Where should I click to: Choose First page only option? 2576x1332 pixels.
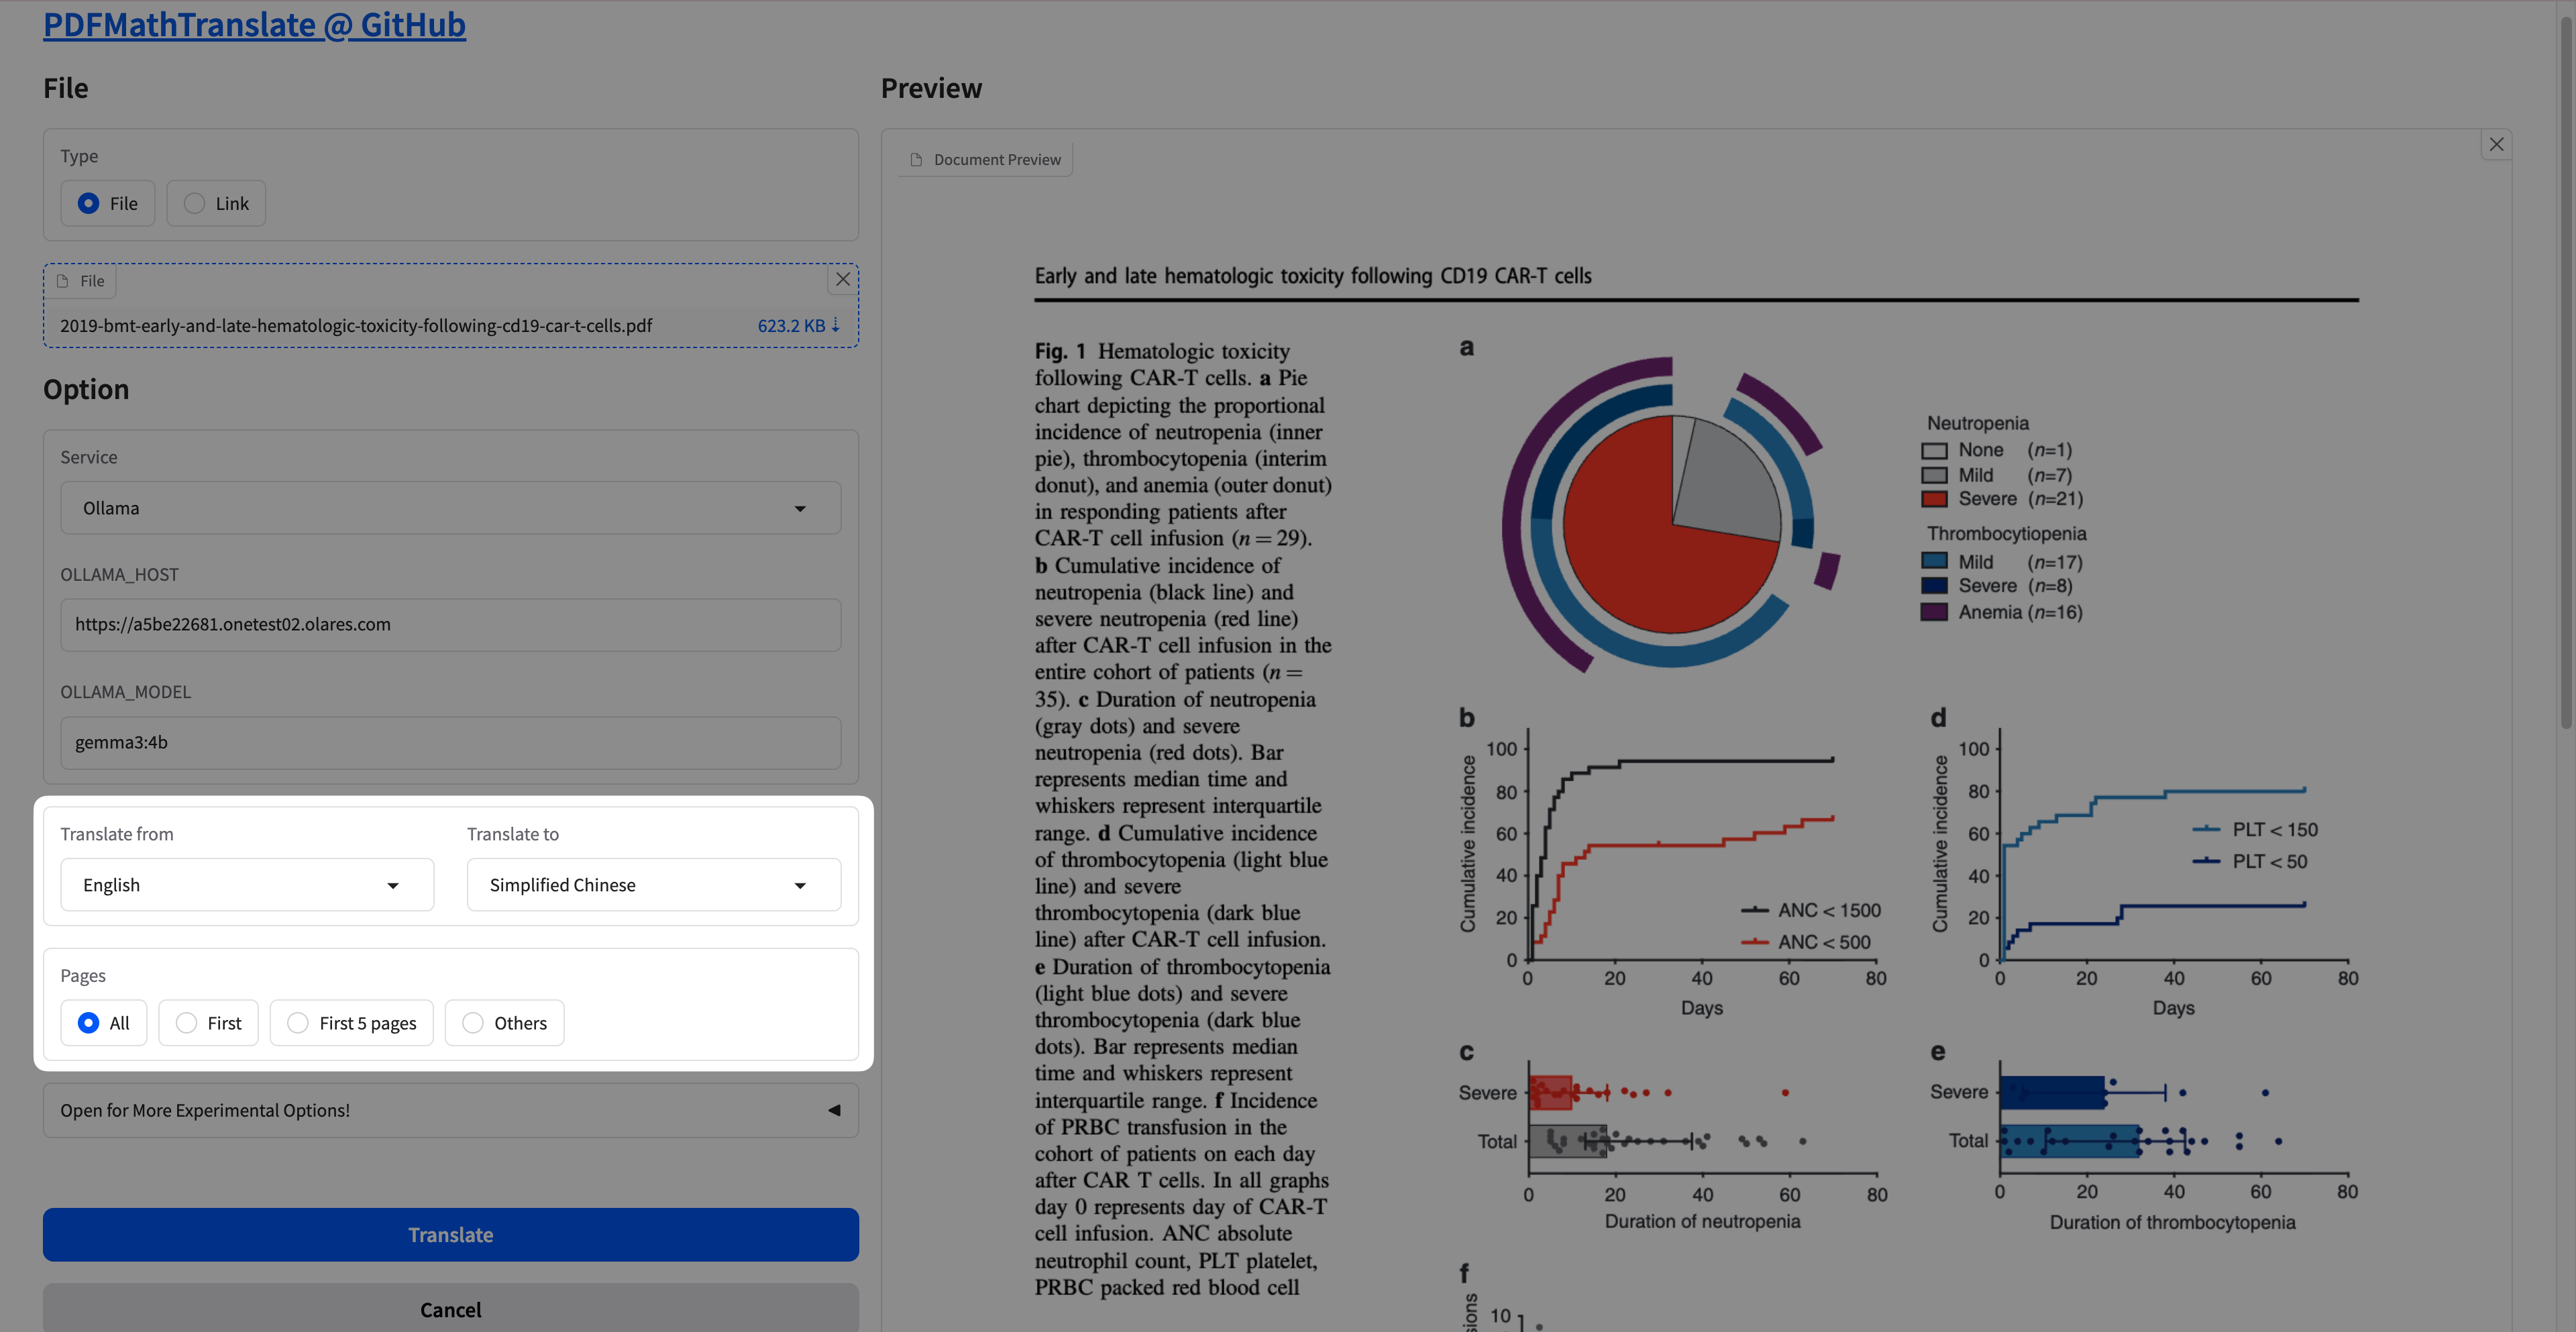[x=187, y=1023]
